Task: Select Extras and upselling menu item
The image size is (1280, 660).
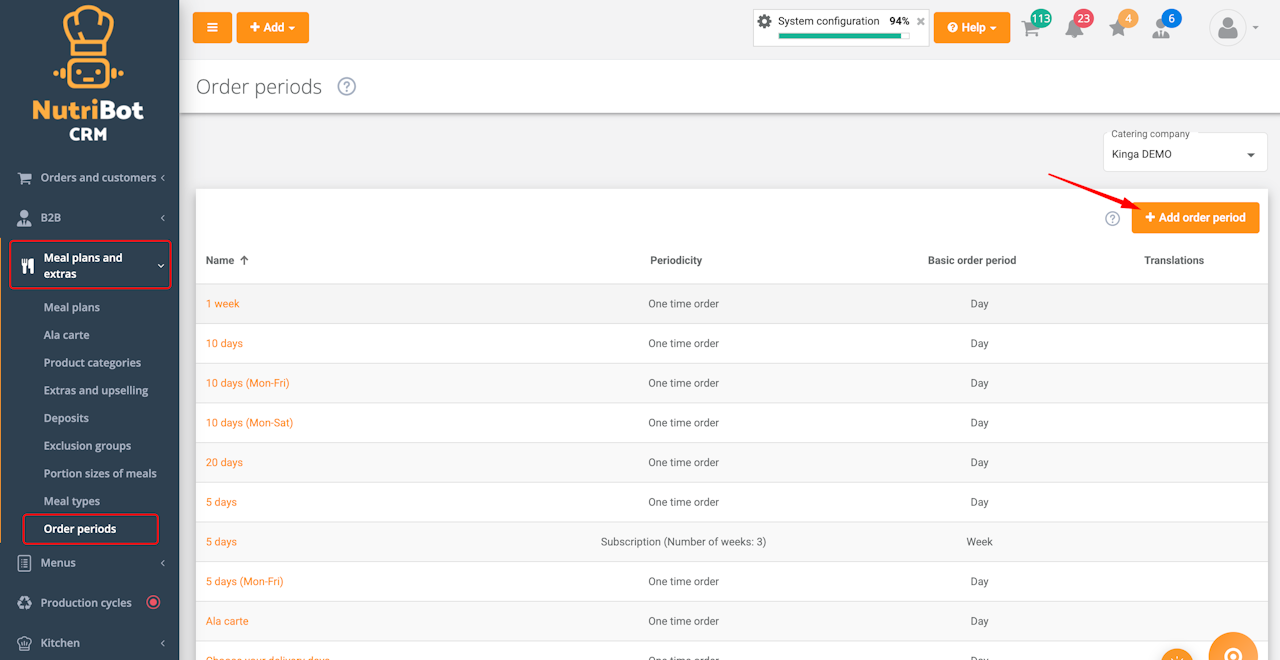Action: pyautogui.click(x=96, y=391)
